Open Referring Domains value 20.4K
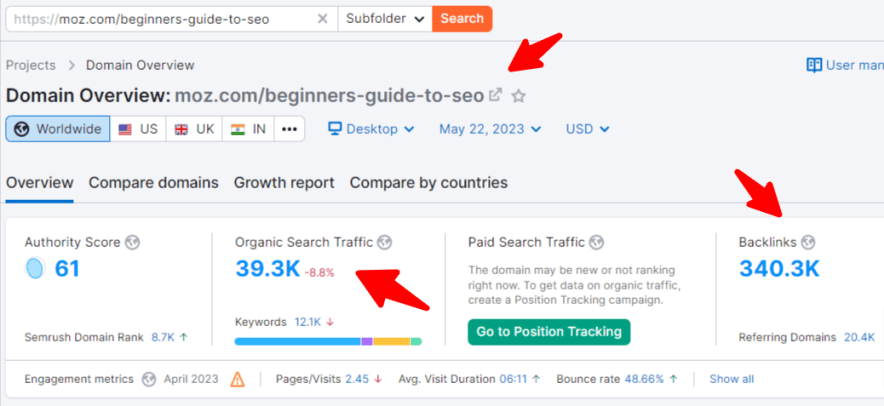Viewport: 884px width, 406px height. click(859, 337)
